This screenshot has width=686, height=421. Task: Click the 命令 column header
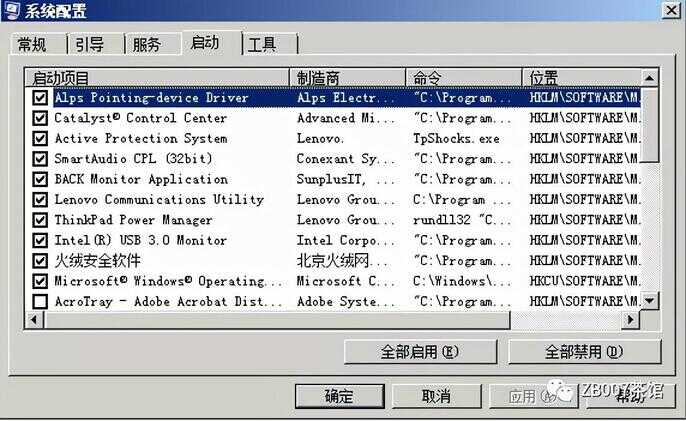(x=464, y=78)
